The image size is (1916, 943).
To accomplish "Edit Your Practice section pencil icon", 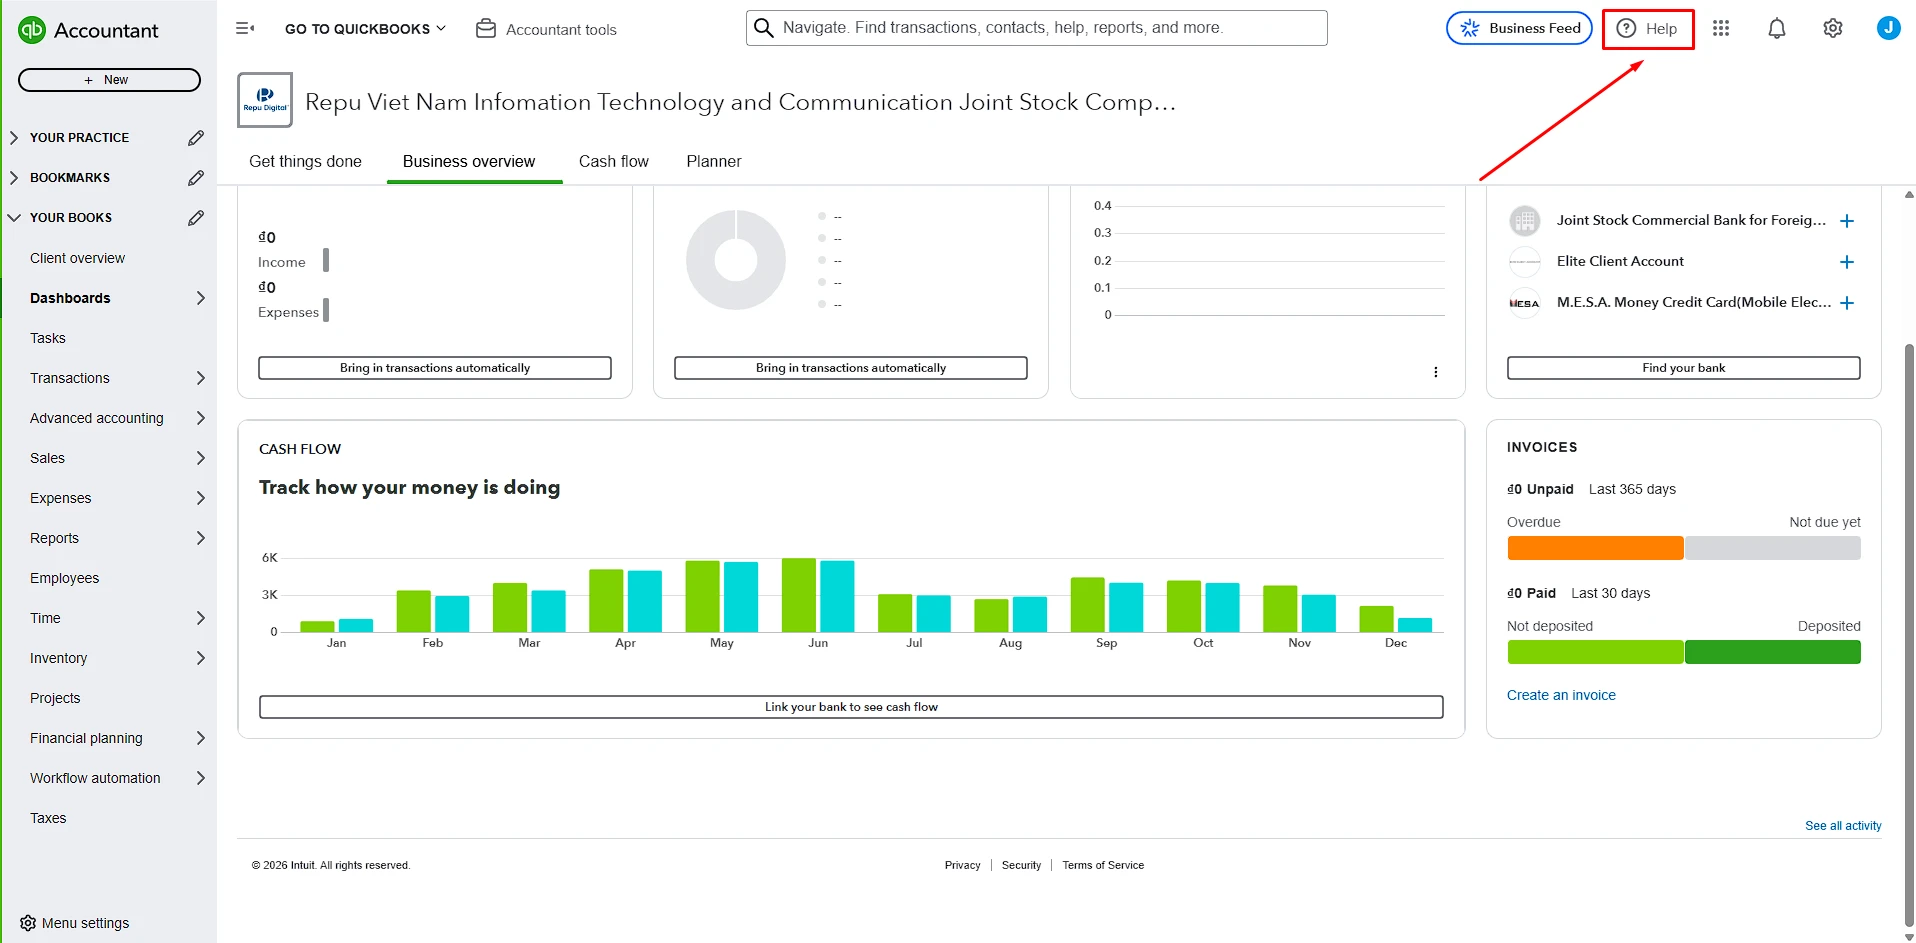I will (x=196, y=138).
